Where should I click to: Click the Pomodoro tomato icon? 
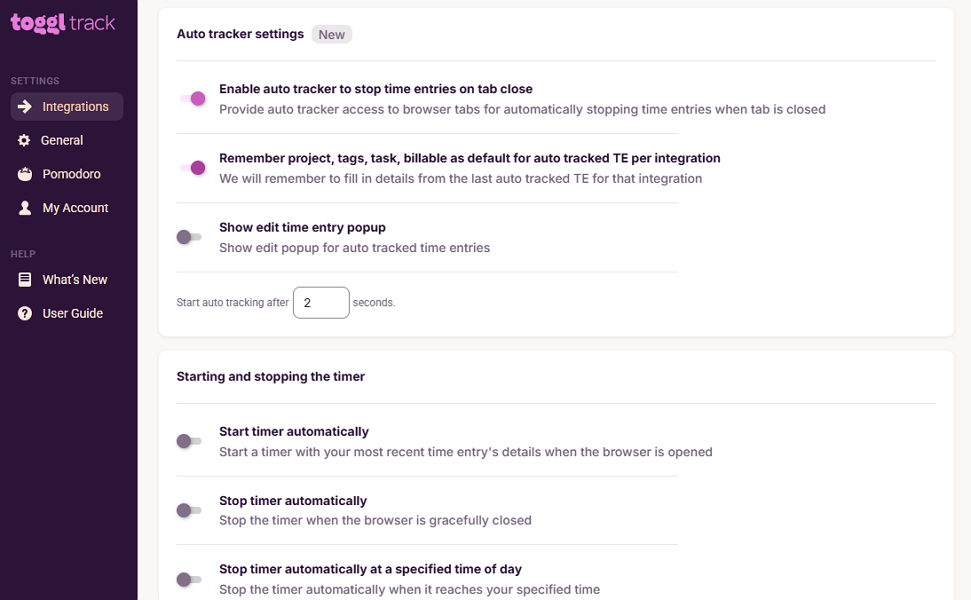(25, 174)
